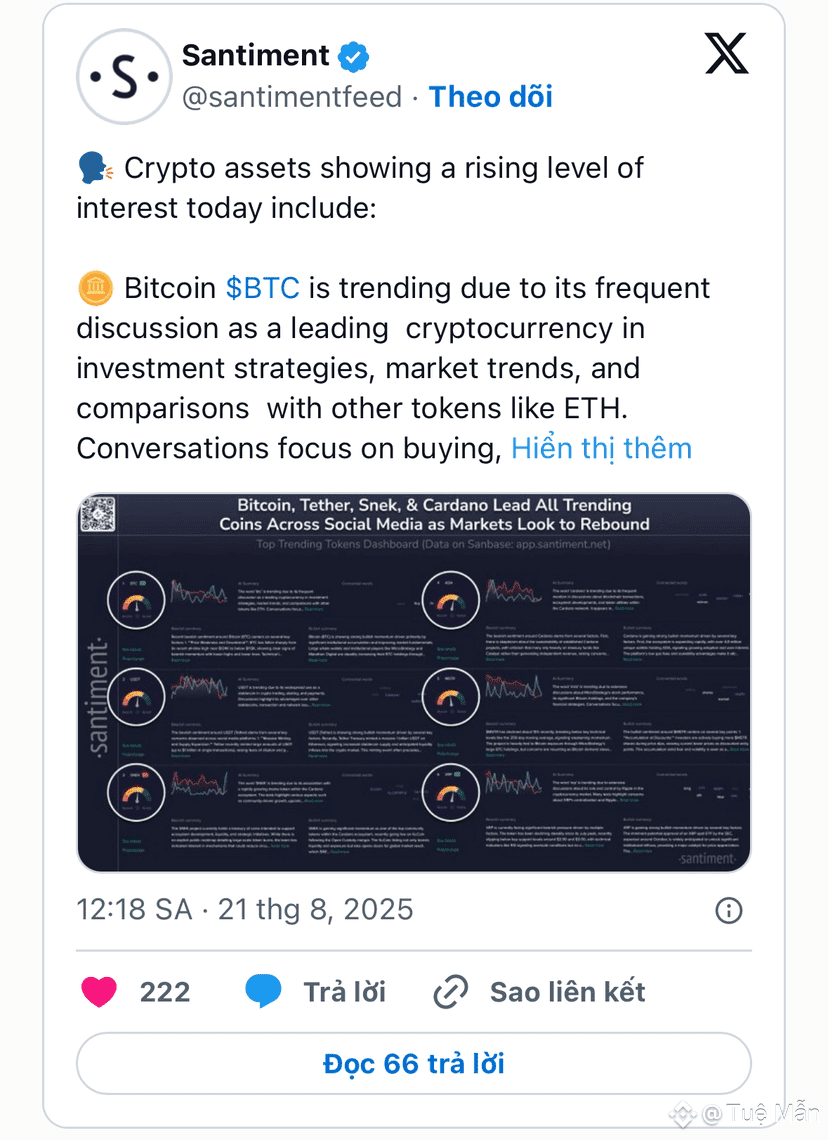
Task: Click the copy link chain icon
Action: click(451, 992)
